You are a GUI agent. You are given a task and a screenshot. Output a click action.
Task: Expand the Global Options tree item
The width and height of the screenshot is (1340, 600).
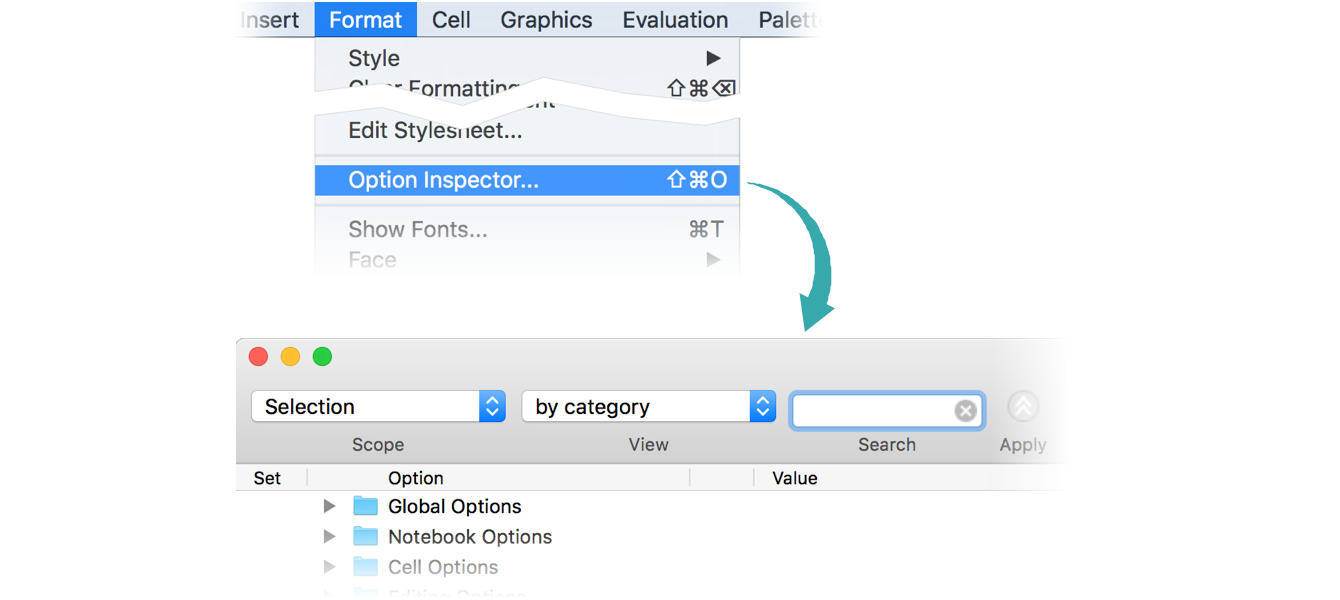tap(330, 507)
